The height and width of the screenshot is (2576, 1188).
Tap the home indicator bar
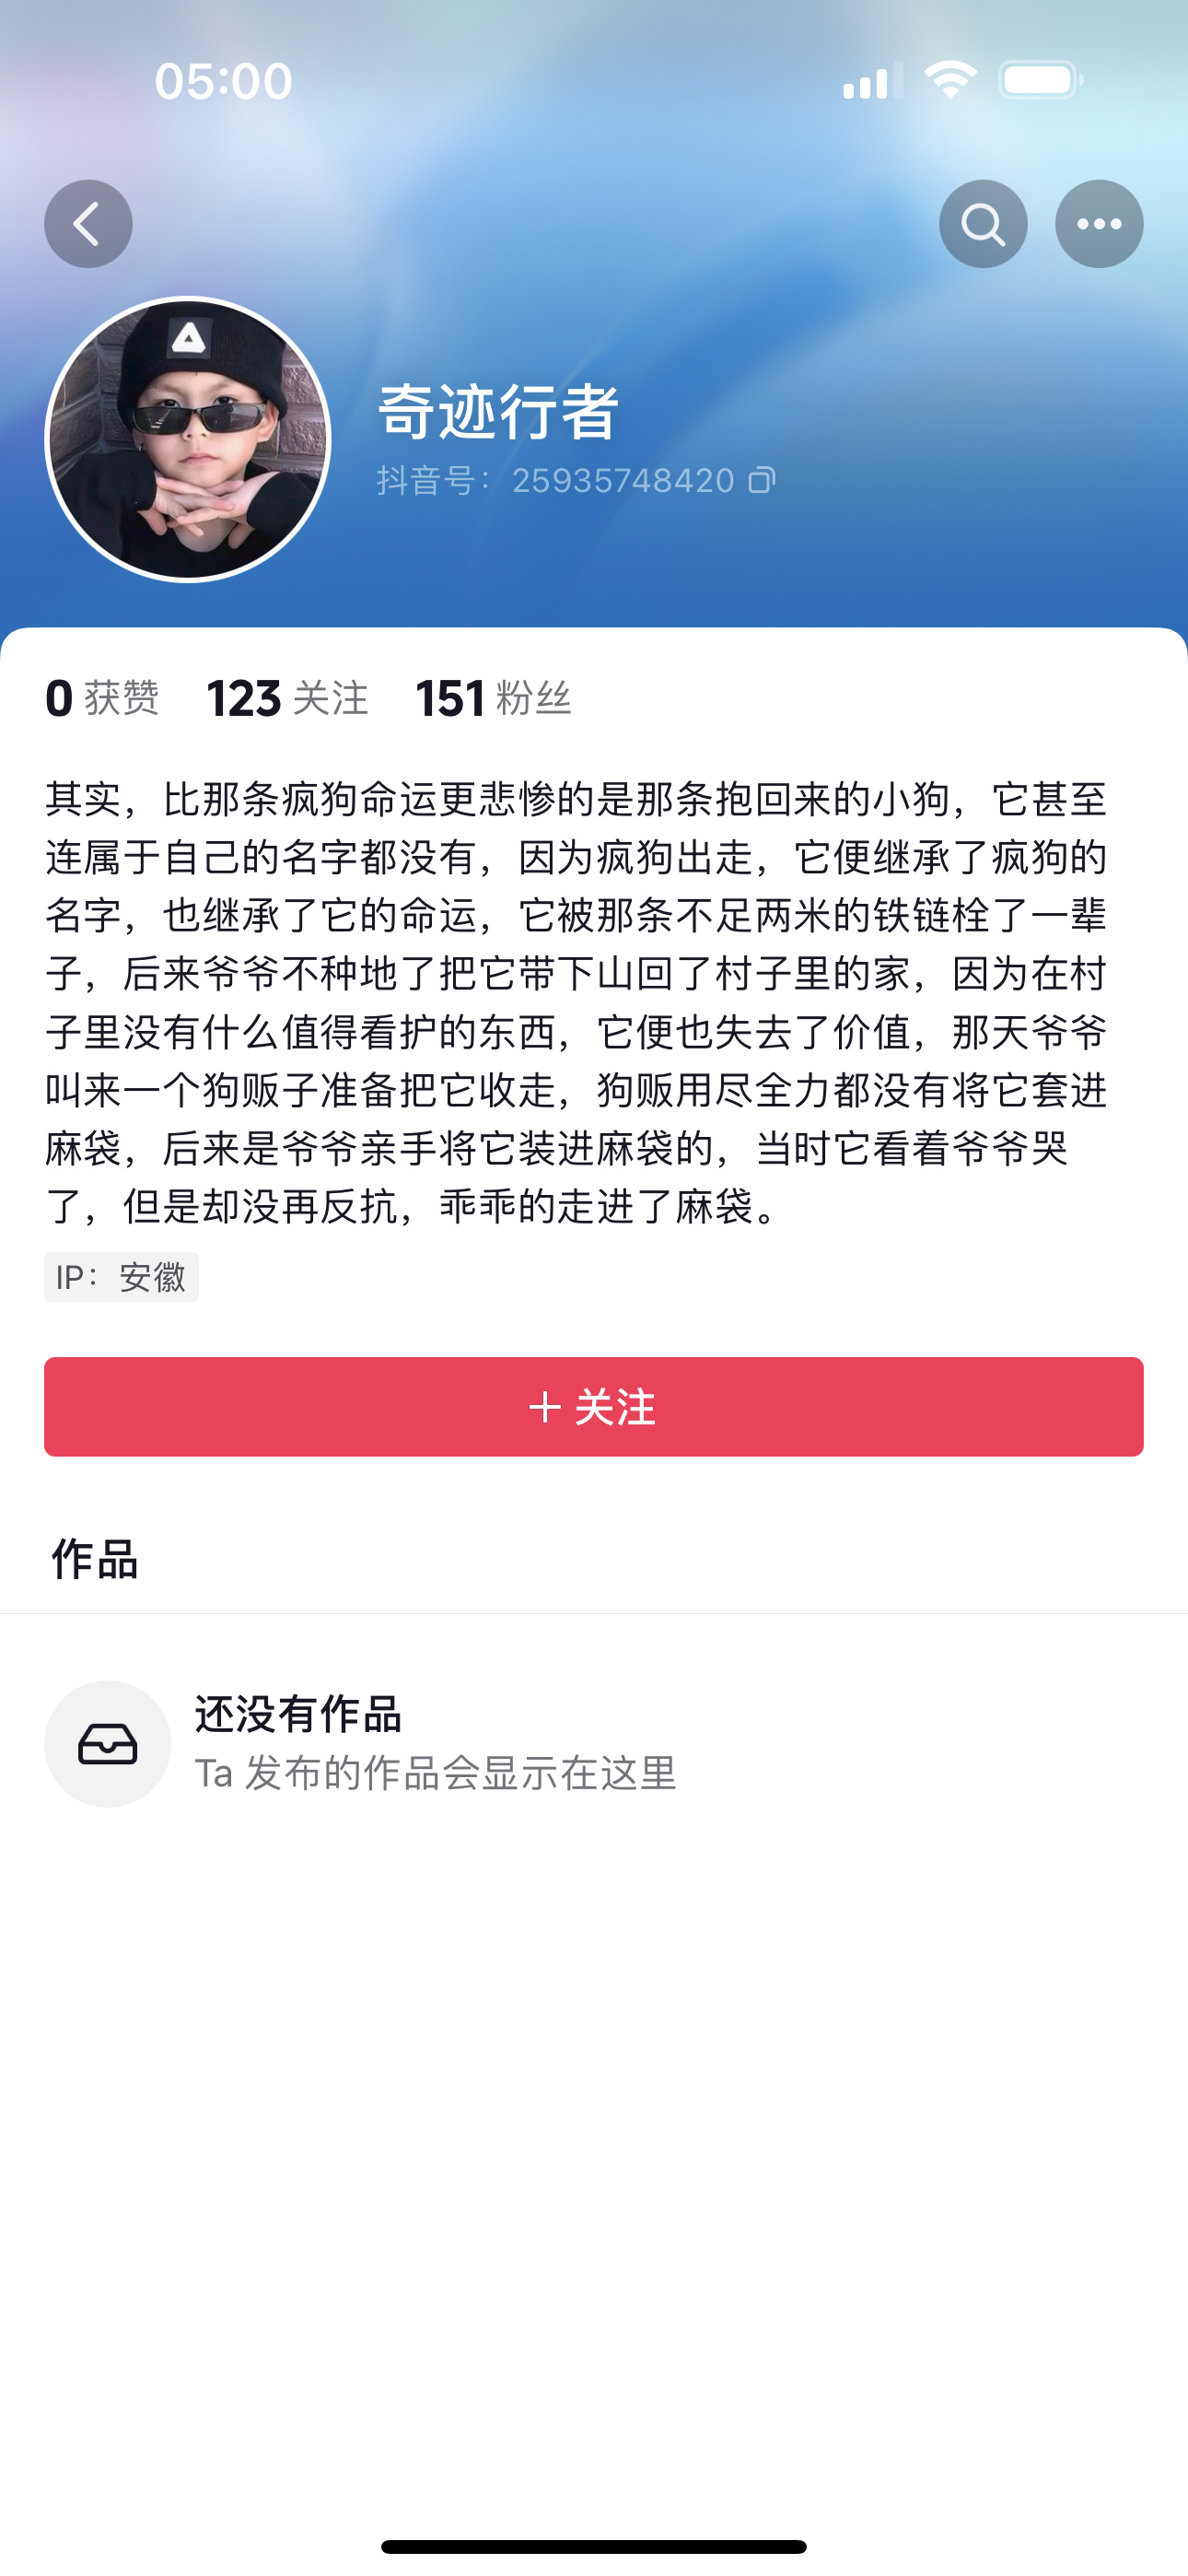(594, 2546)
